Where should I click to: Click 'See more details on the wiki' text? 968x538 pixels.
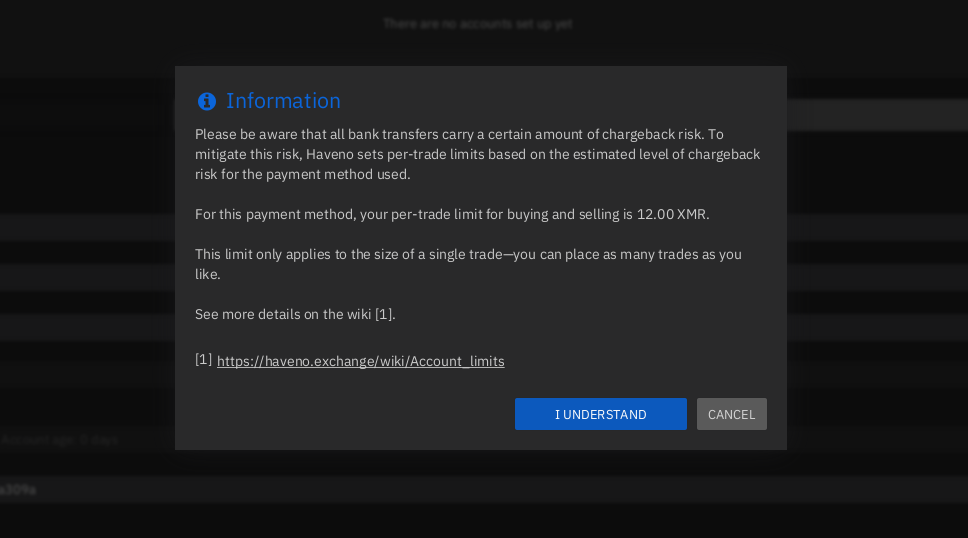(283, 314)
